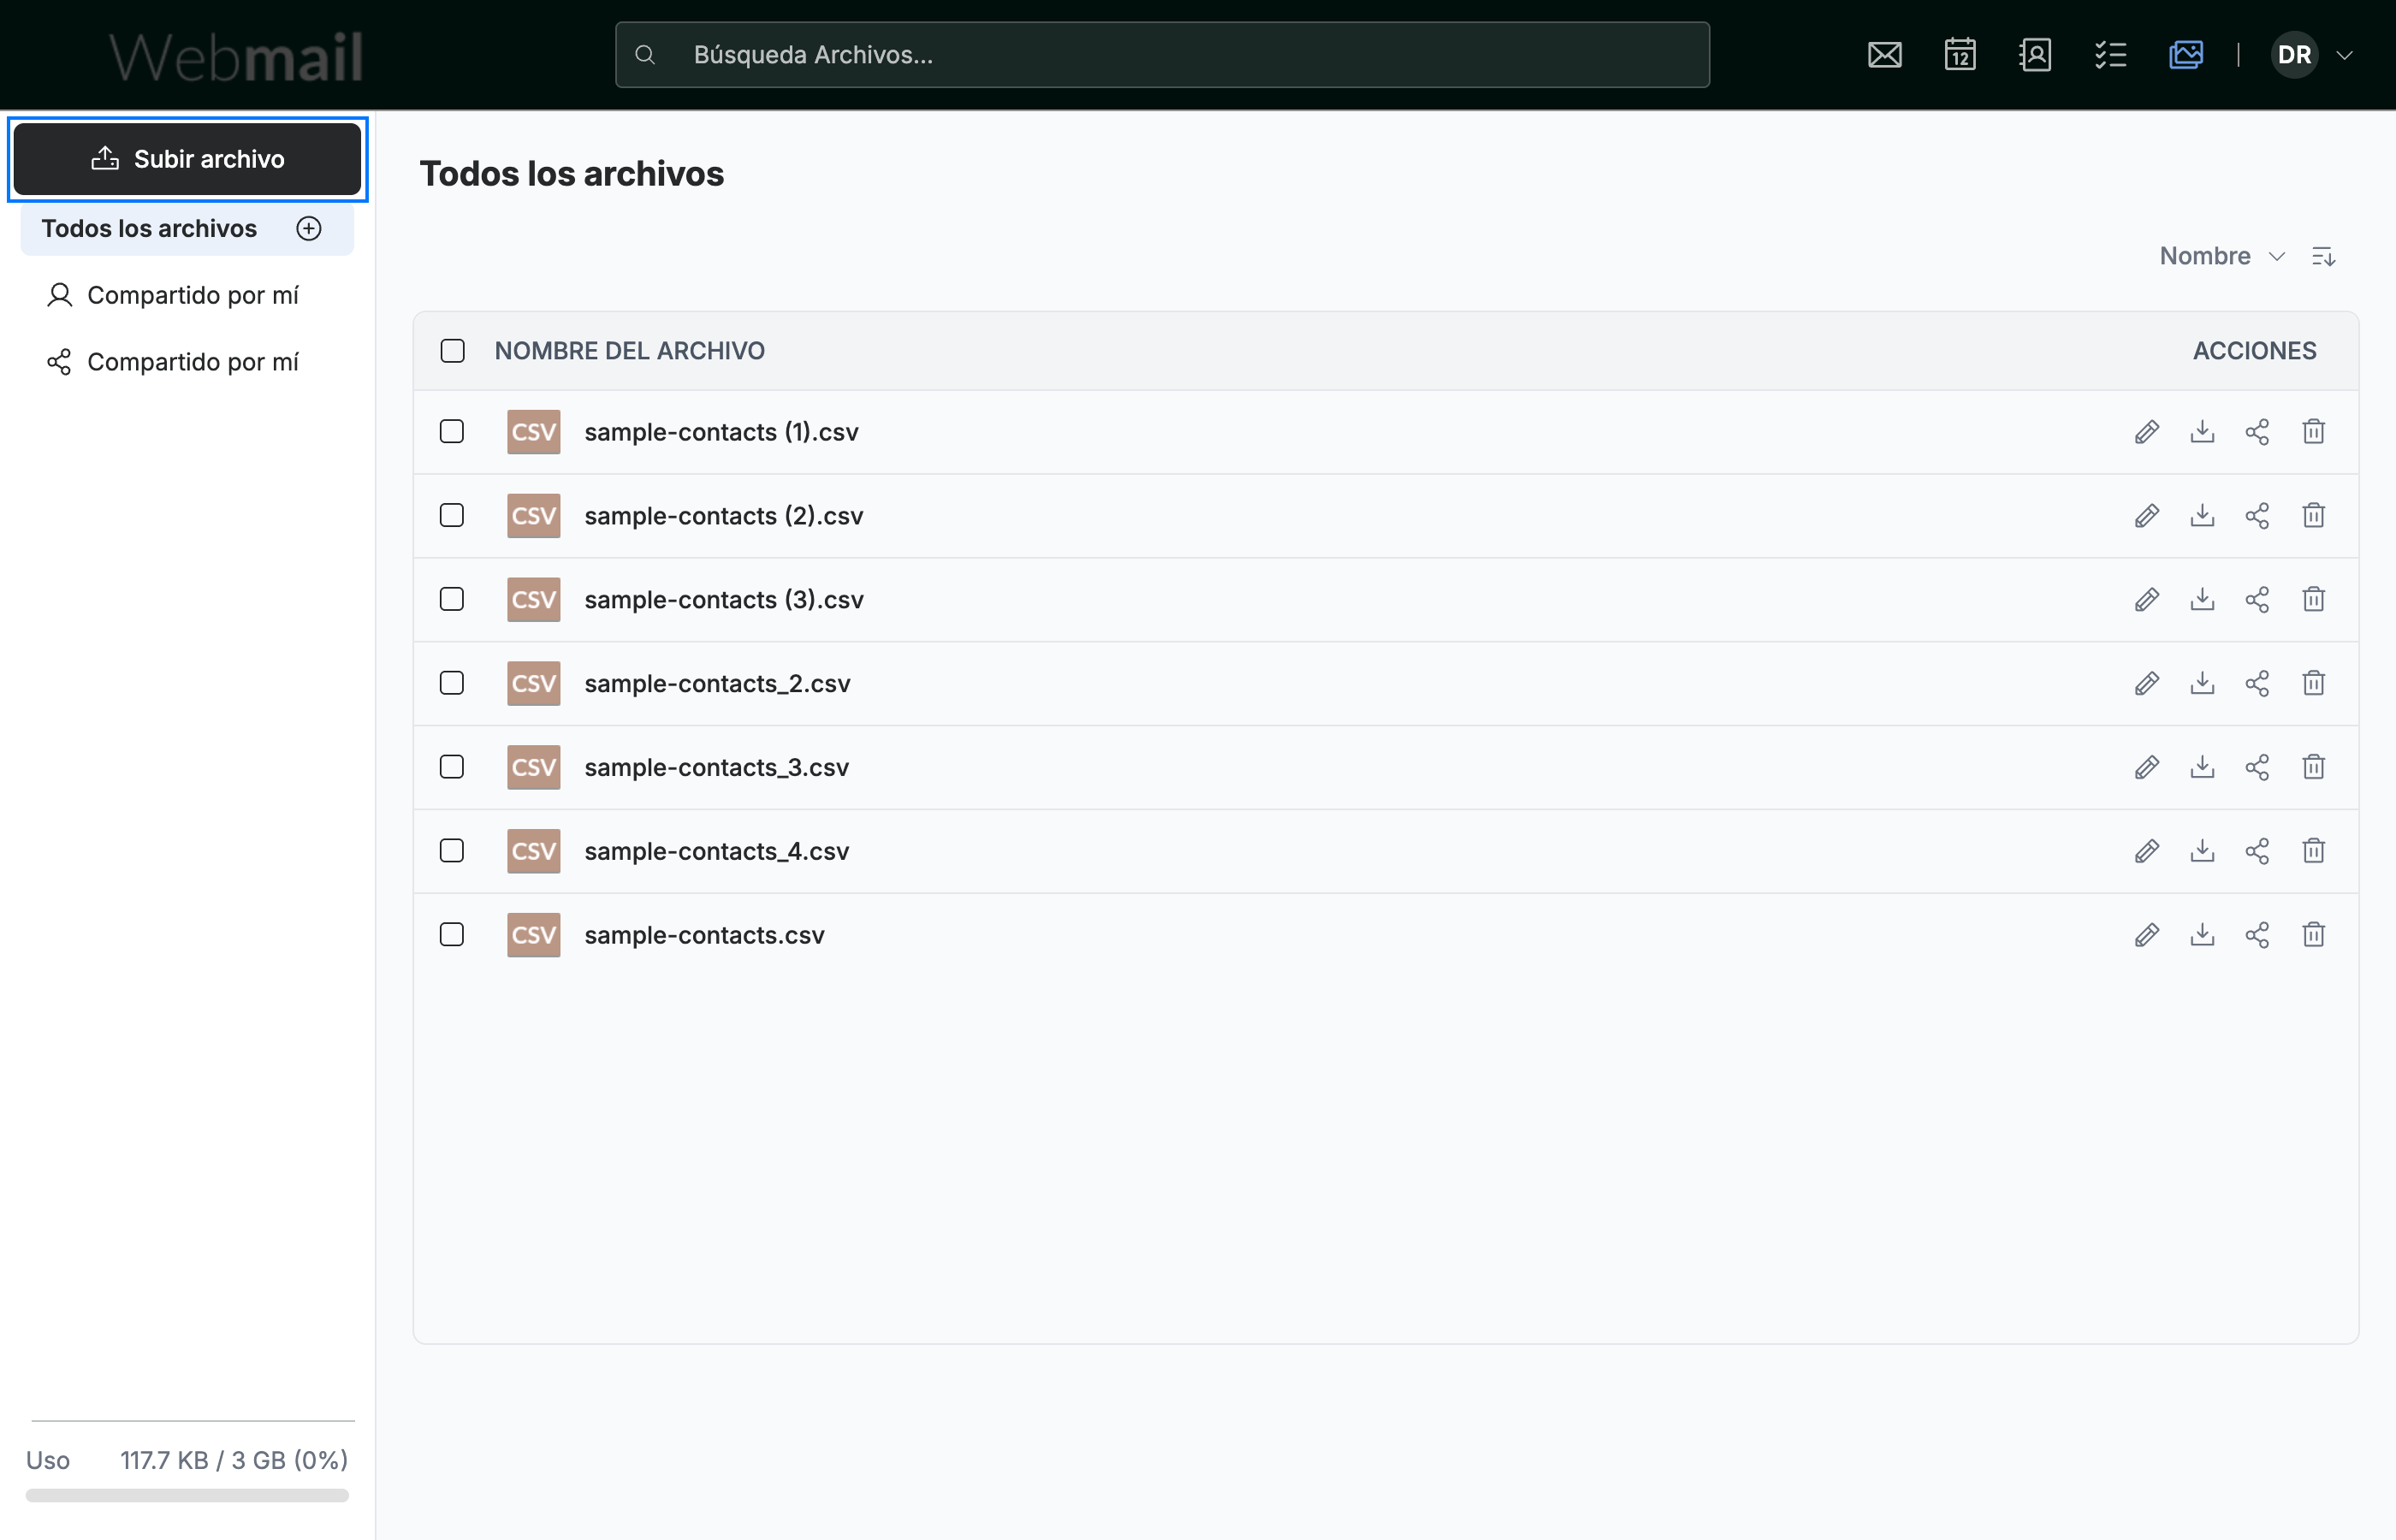
Task: Check the box for sample-contacts_4.csv
Action: 452,851
